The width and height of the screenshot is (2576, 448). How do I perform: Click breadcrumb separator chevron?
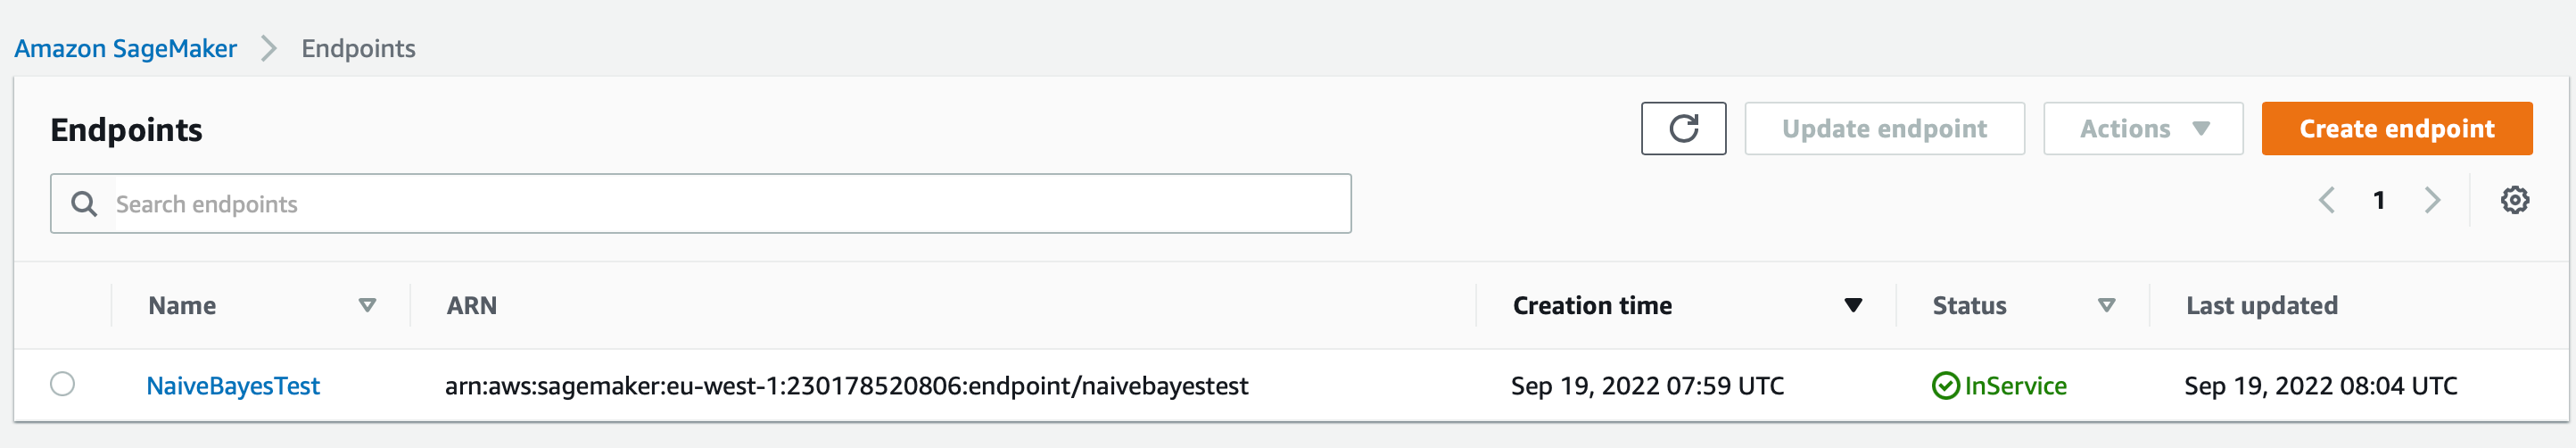(x=268, y=48)
